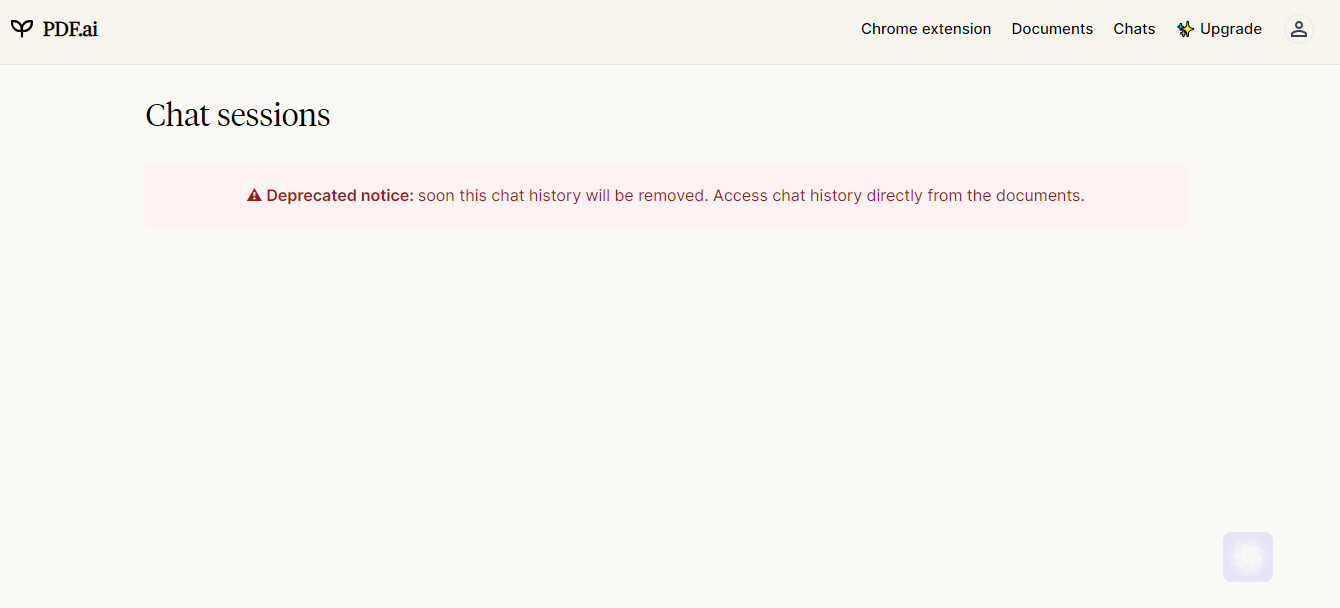Open the floating swirl assistant widget
Image resolution: width=1340 pixels, height=608 pixels.
(x=1248, y=557)
